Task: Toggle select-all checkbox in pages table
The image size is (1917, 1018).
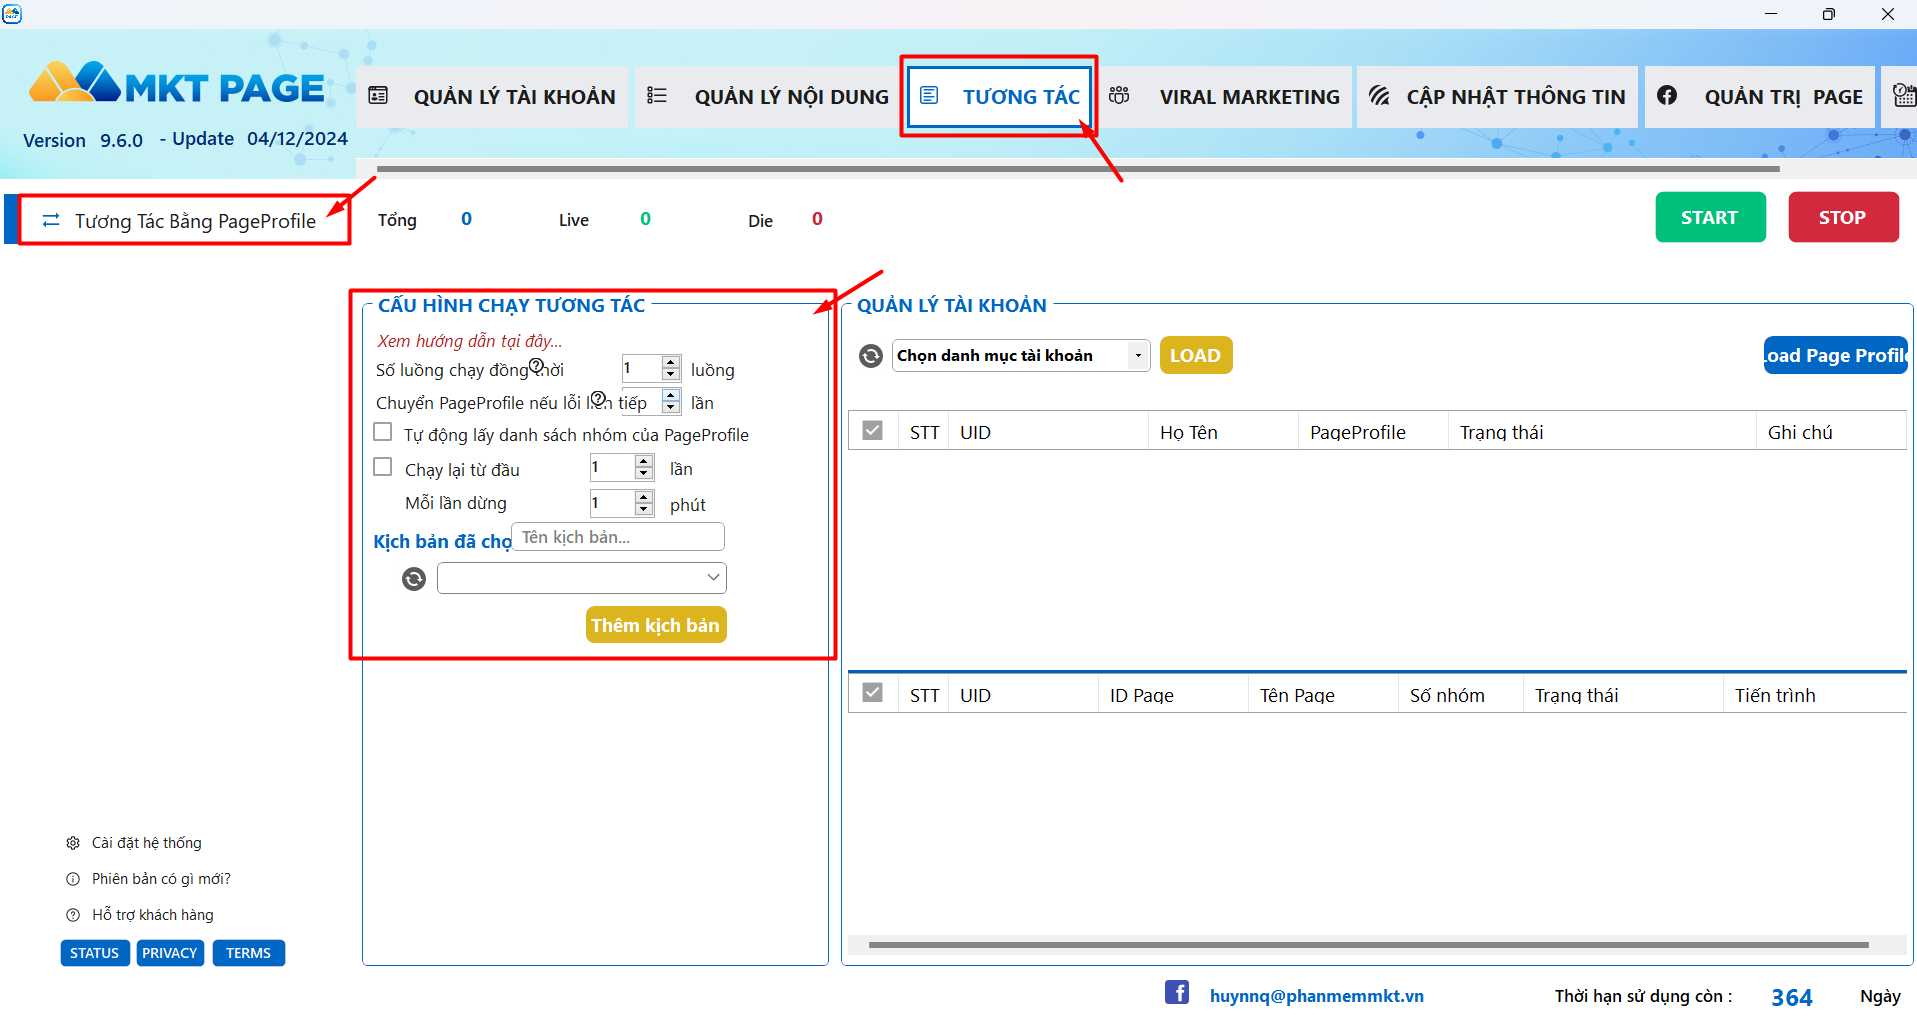Action: (x=873, y=693)
